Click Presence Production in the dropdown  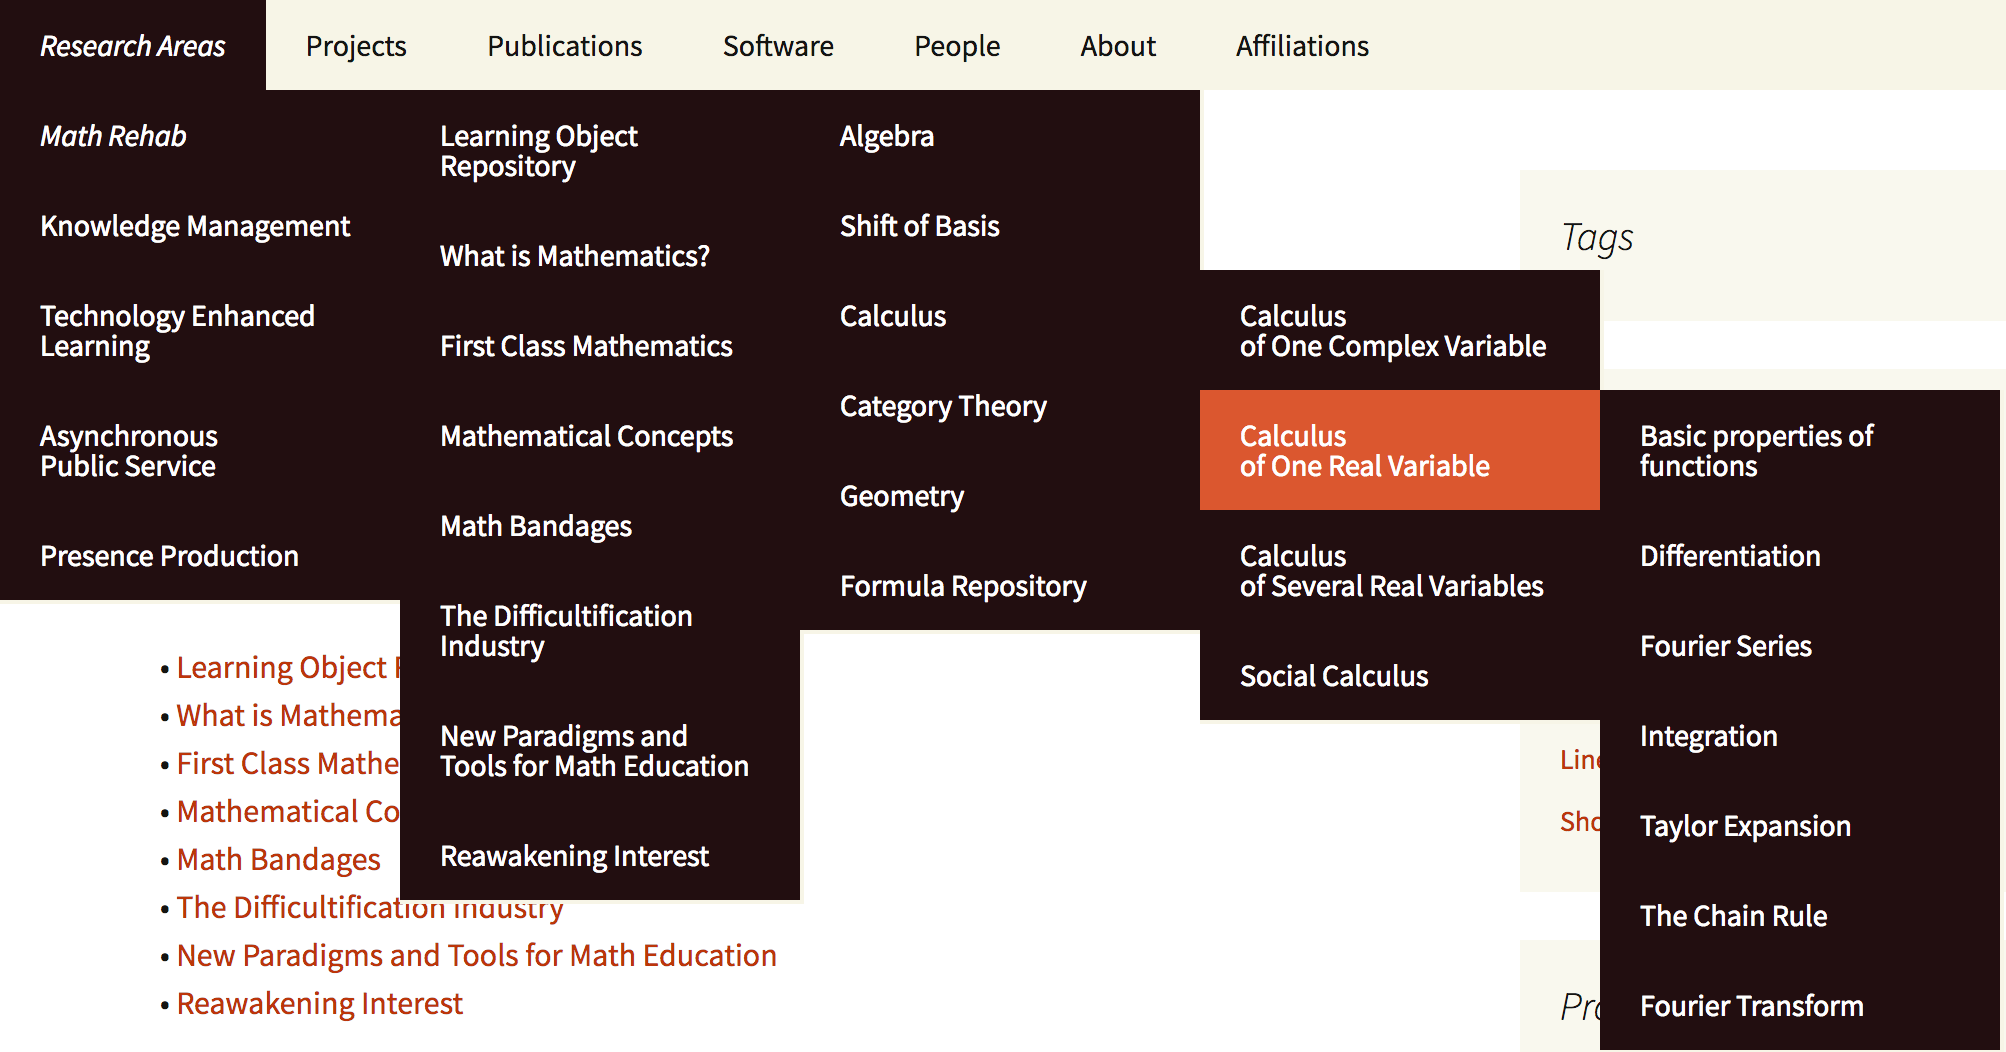pyautogui.click(x=169, y=556)
